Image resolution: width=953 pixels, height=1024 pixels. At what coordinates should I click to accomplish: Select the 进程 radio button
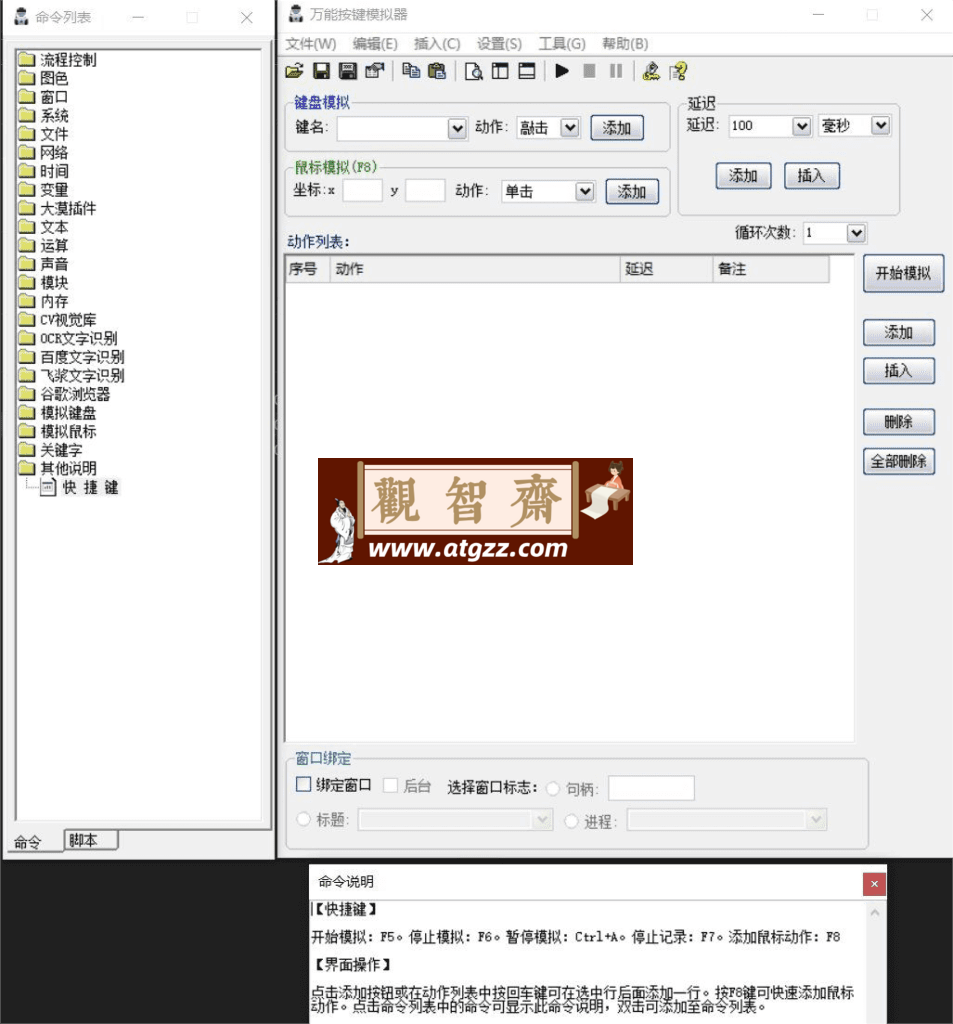[572, 820]
